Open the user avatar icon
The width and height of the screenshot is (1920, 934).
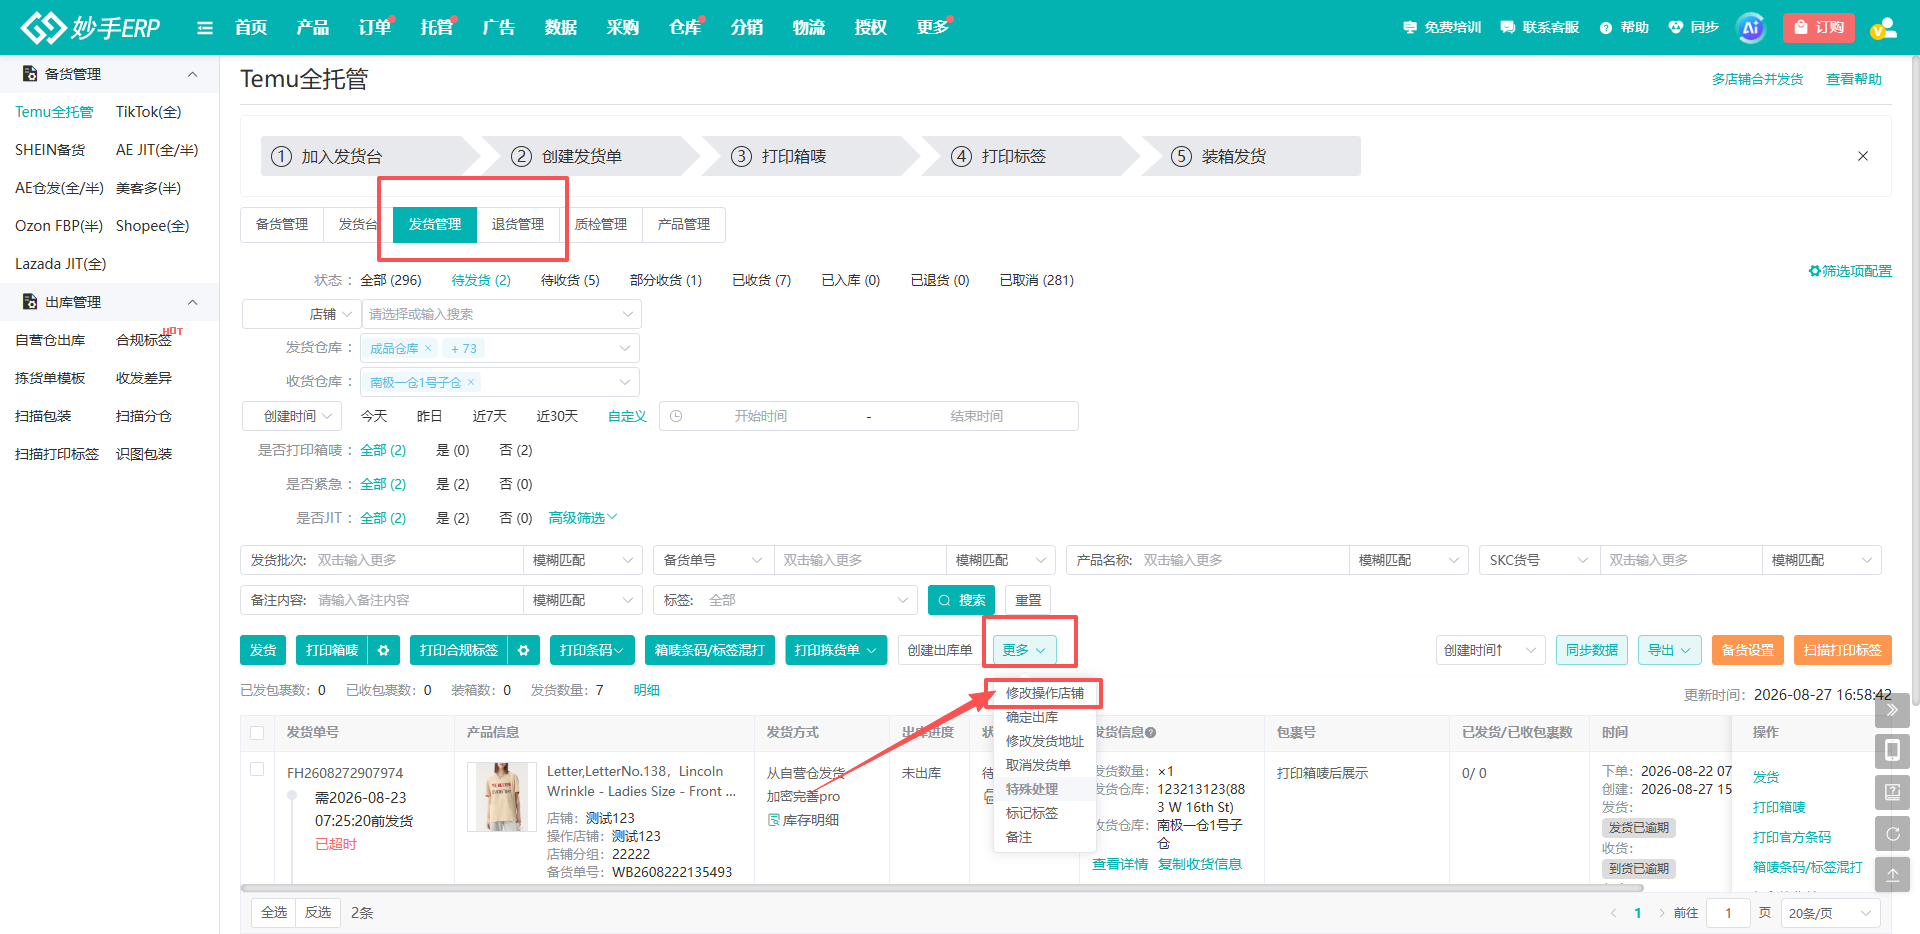pos(1883,28)
